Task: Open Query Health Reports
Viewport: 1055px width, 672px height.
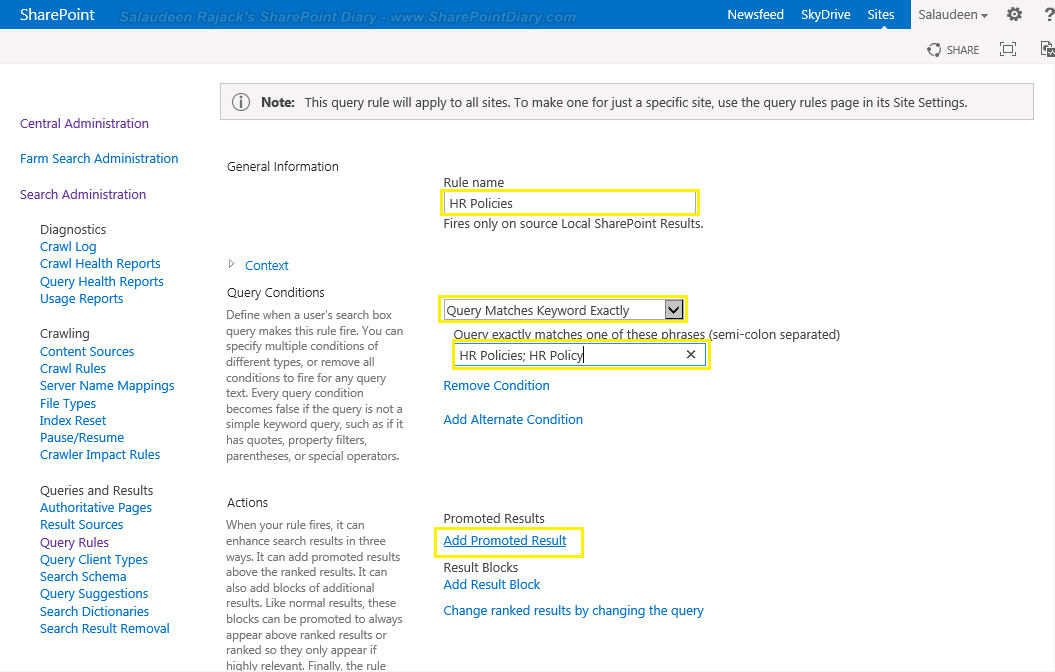Action: coord(102,281)
